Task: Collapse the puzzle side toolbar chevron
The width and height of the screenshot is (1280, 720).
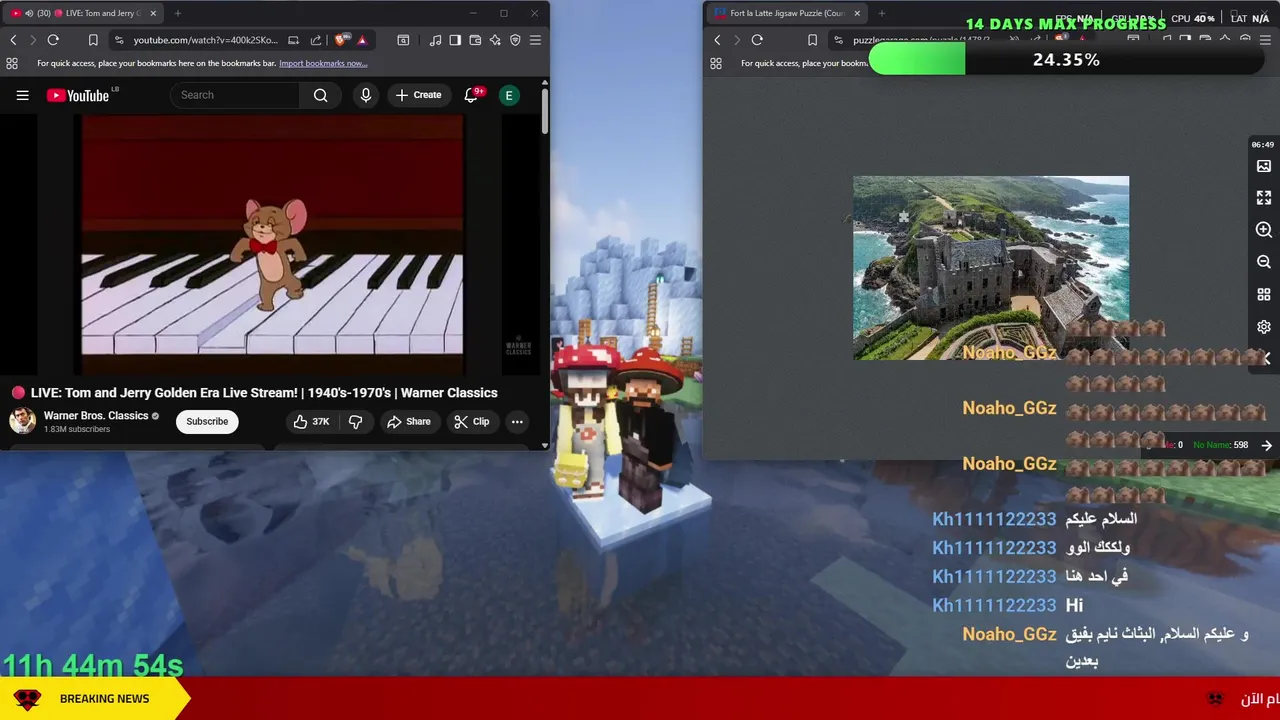Action: [x=1267, y=358]
